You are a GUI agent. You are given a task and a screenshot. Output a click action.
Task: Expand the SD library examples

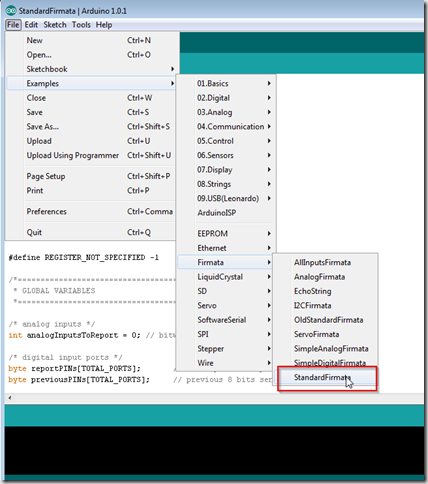(x=226, y=291)
